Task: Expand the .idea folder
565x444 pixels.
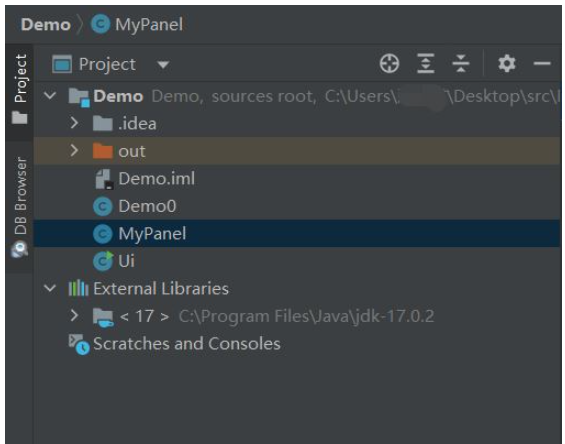Action: click(74, 123)
